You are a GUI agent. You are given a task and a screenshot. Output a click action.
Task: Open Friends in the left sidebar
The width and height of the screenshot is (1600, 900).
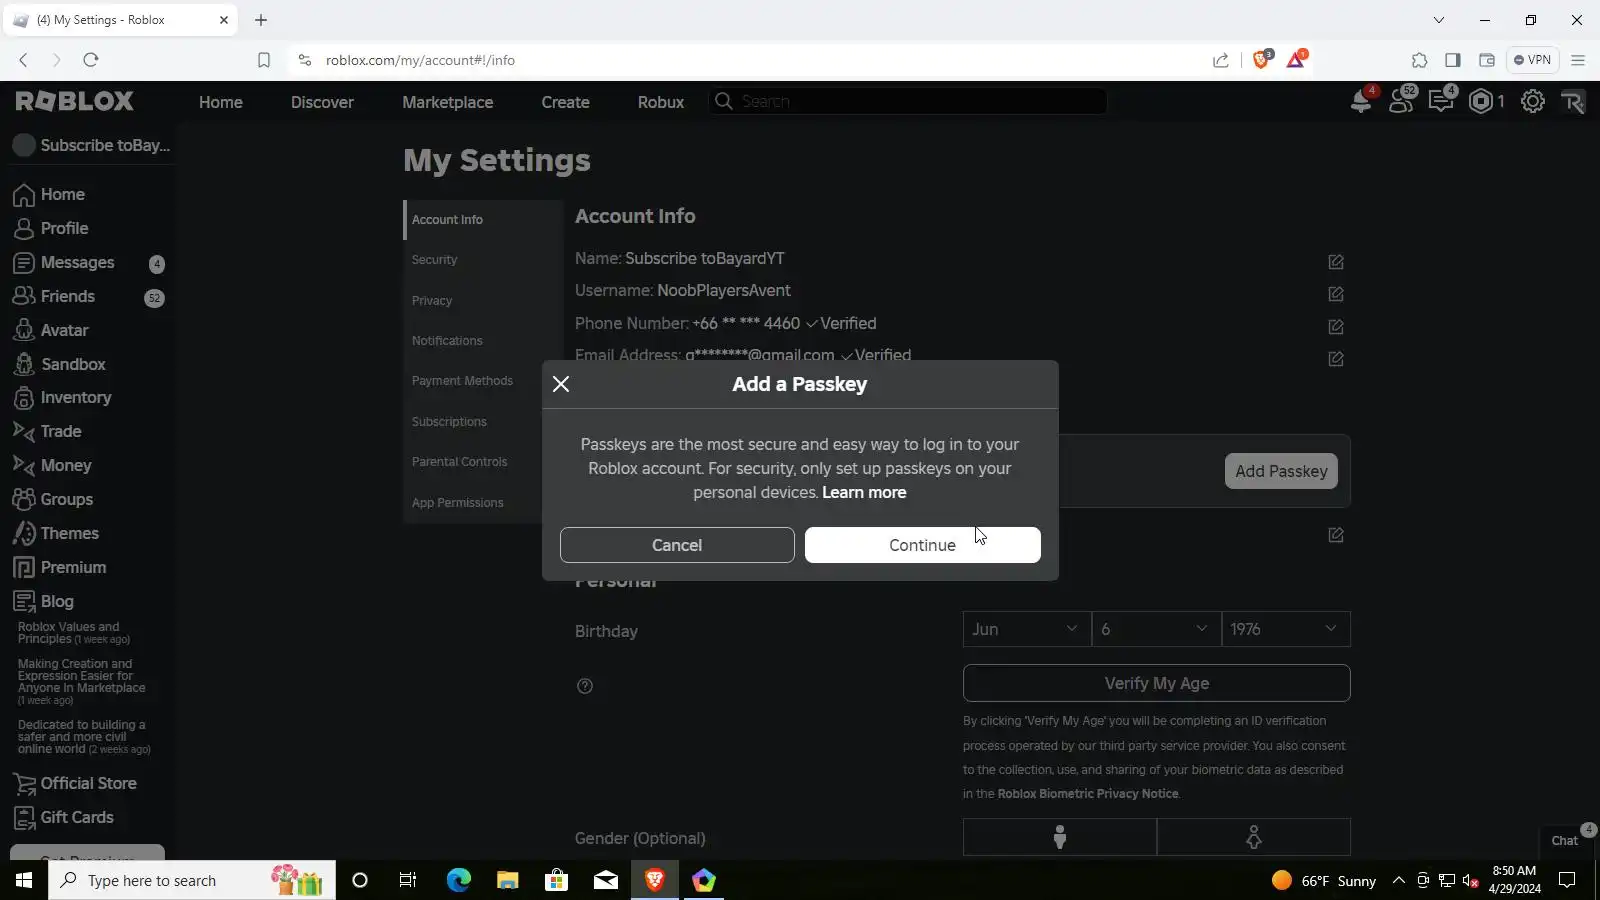(x=67, y=296)
